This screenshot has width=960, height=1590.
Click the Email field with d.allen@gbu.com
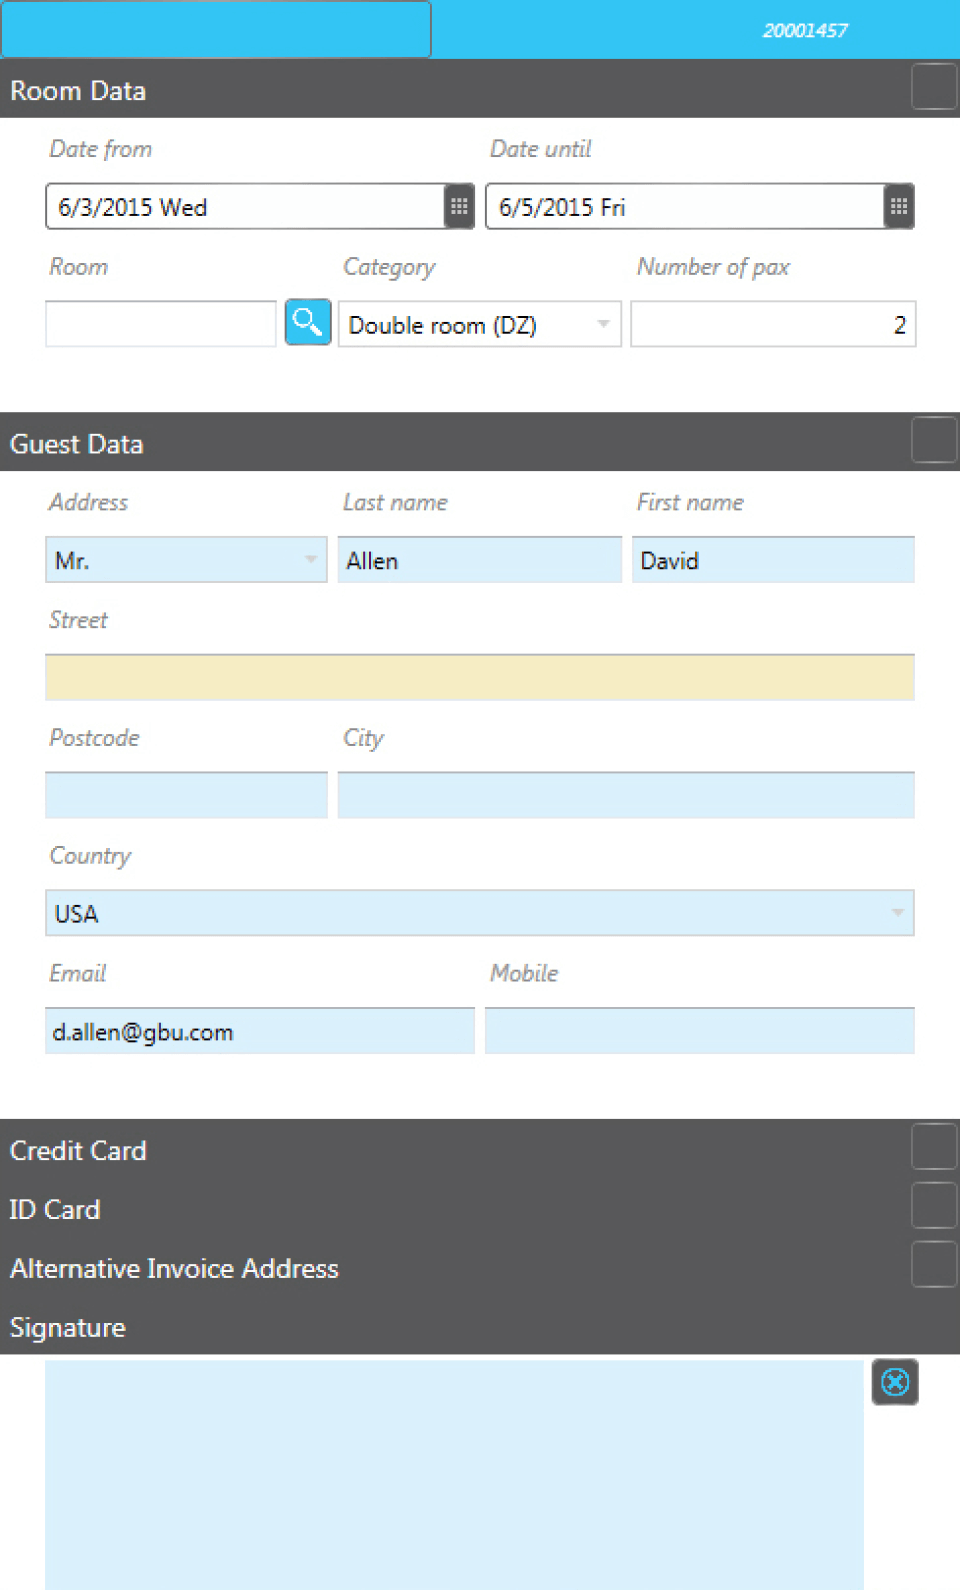(260, 1031)
